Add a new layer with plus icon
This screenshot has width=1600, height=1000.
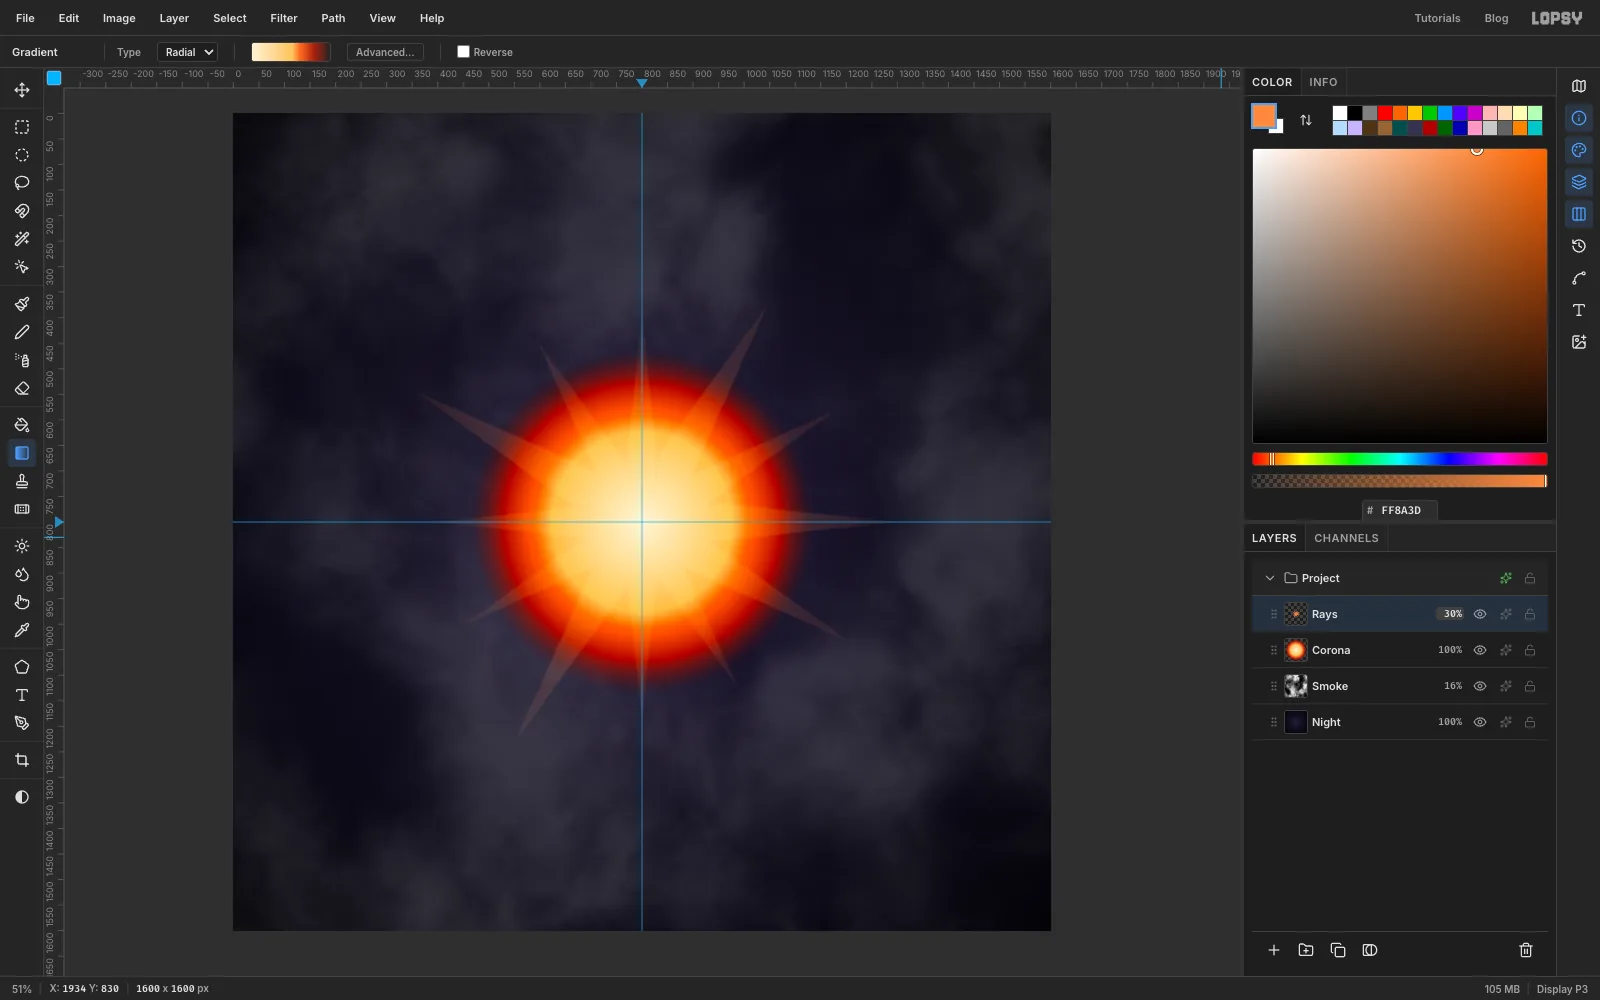(x=1274, y=950)
